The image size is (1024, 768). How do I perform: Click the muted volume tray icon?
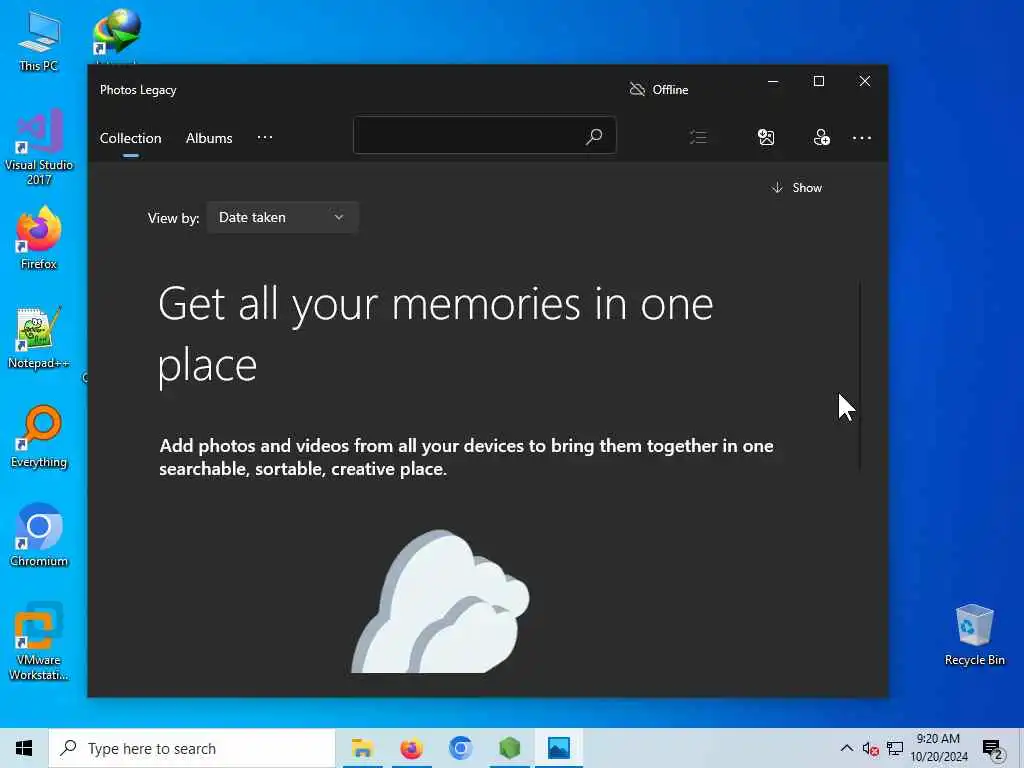870,749
